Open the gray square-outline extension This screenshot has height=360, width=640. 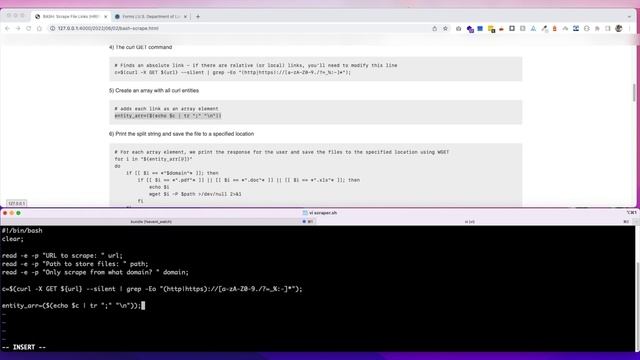tap(522, 29)
